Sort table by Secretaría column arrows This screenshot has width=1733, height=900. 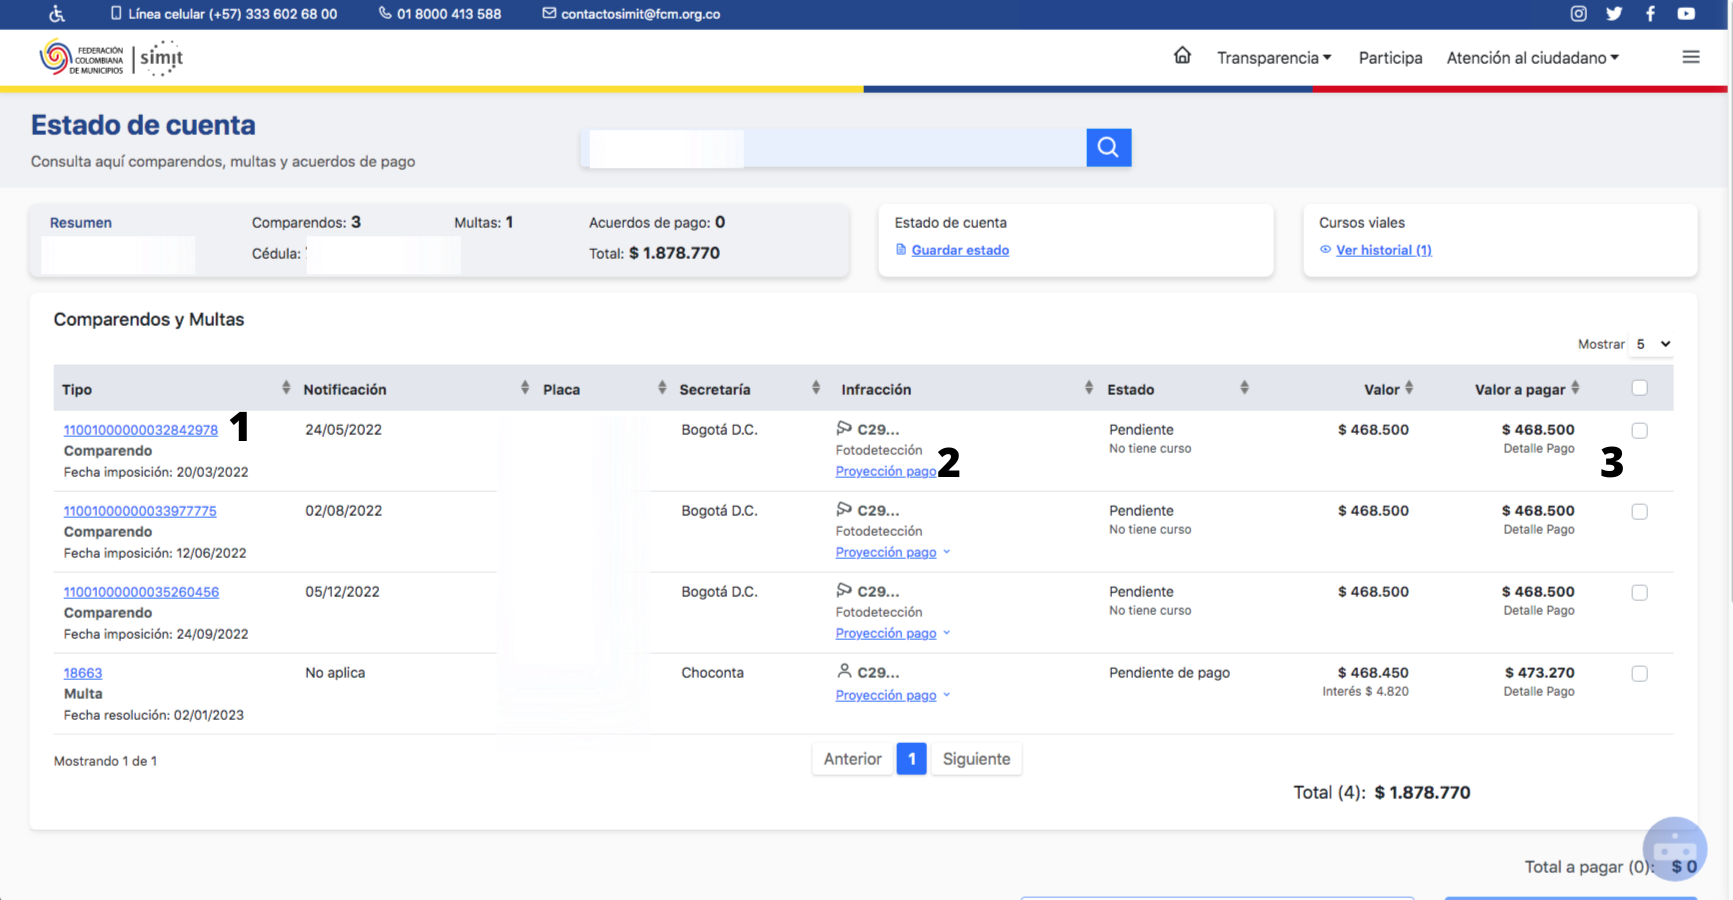[816, 388]
